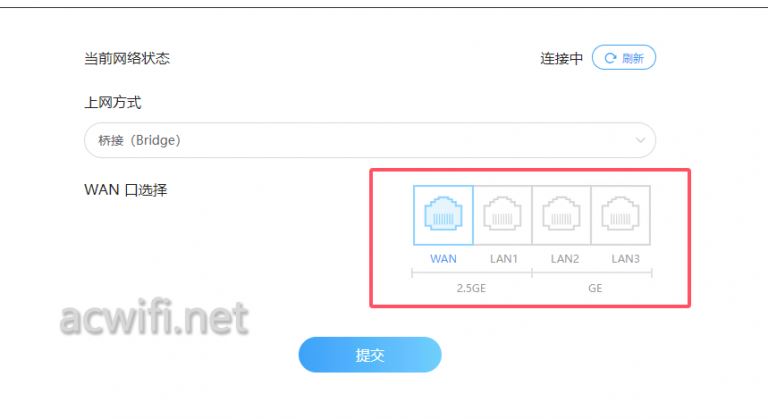Click the acwifi.net watermark text
The height and width of the screenshot is (419, 768).
click(154, 319)
